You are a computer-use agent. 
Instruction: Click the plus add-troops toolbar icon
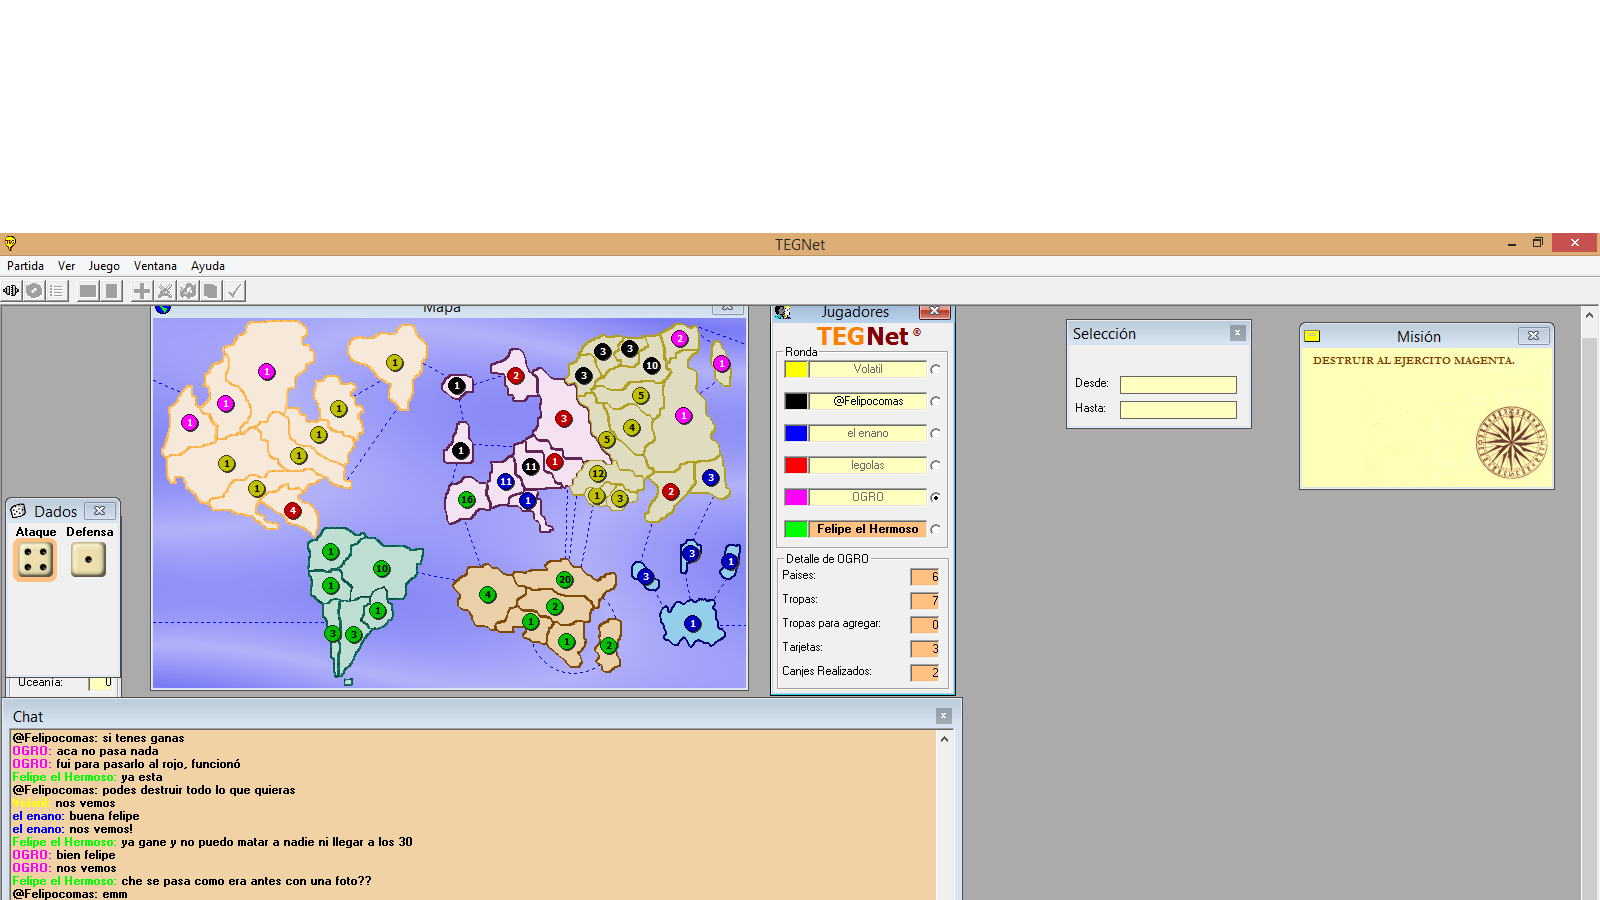point(142,291)
